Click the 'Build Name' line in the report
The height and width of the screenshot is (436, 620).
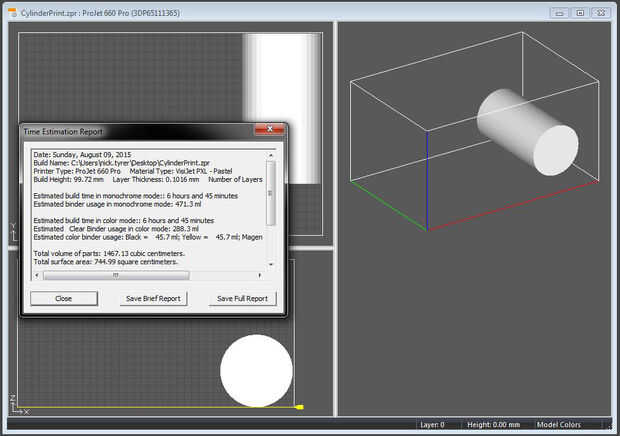click(x=121, y=163)
